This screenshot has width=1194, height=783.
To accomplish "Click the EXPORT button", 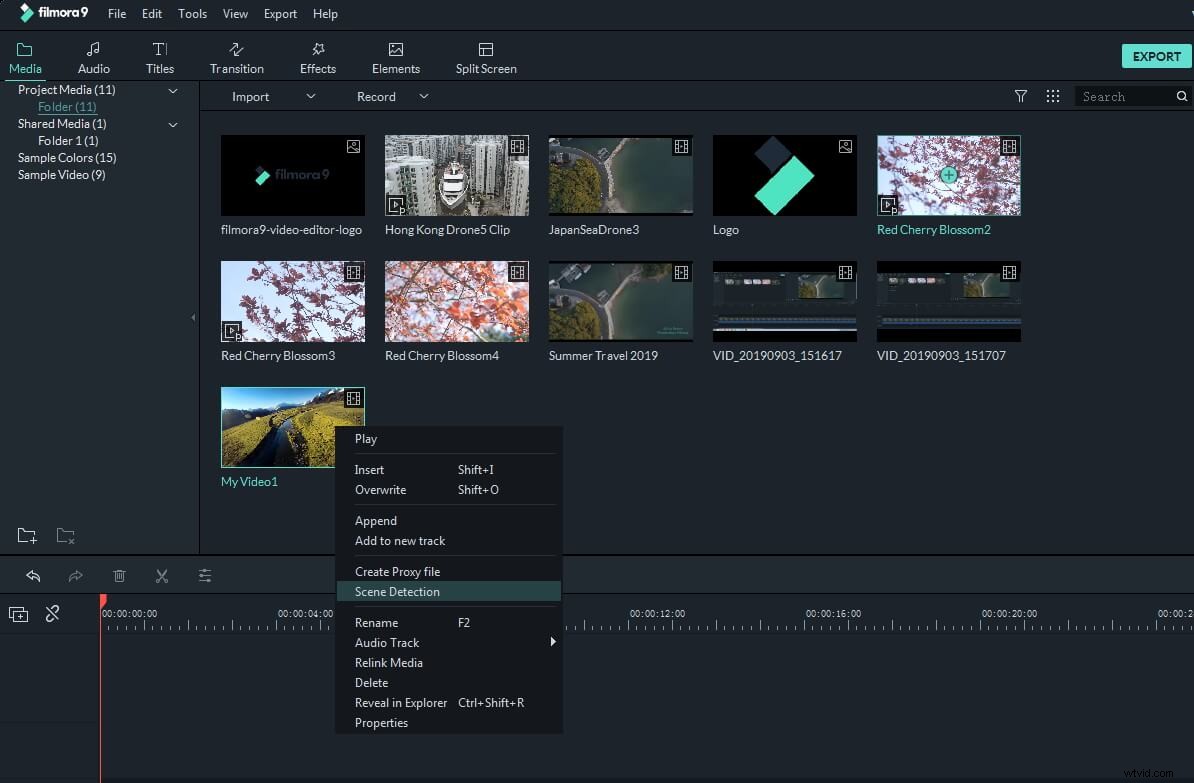I will 1156,56.
